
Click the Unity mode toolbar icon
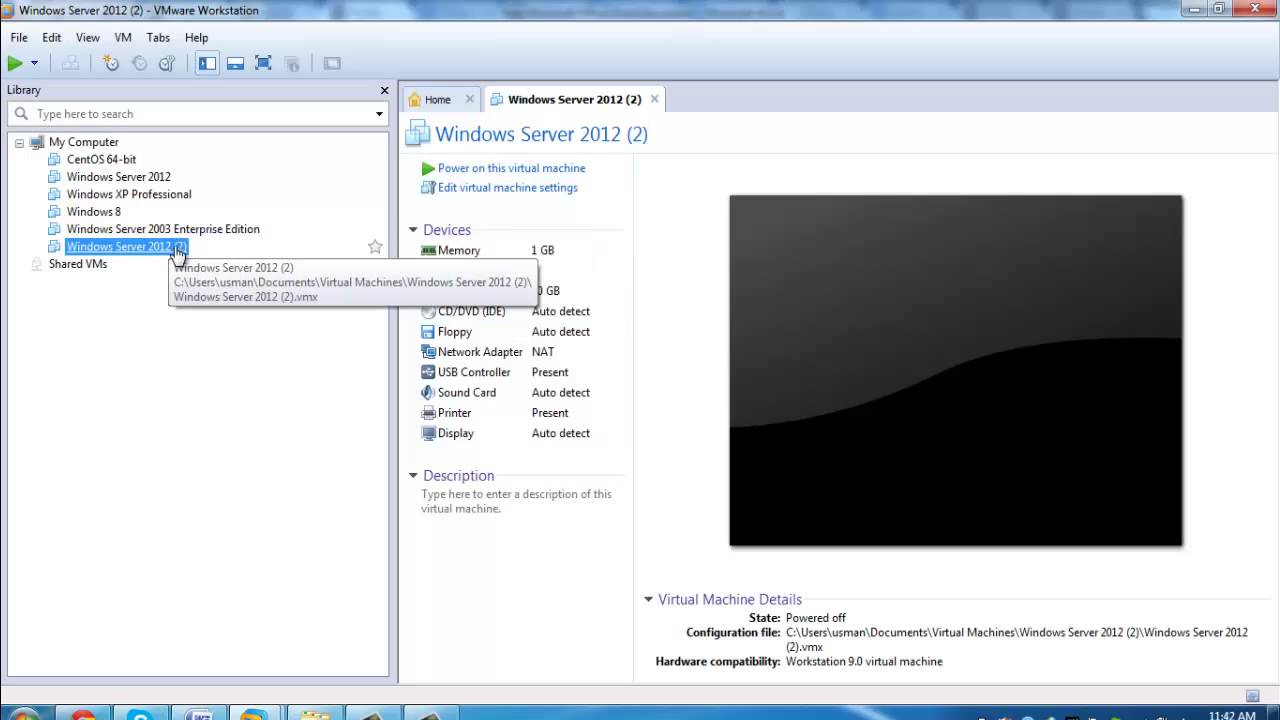[x=292, y=63]
